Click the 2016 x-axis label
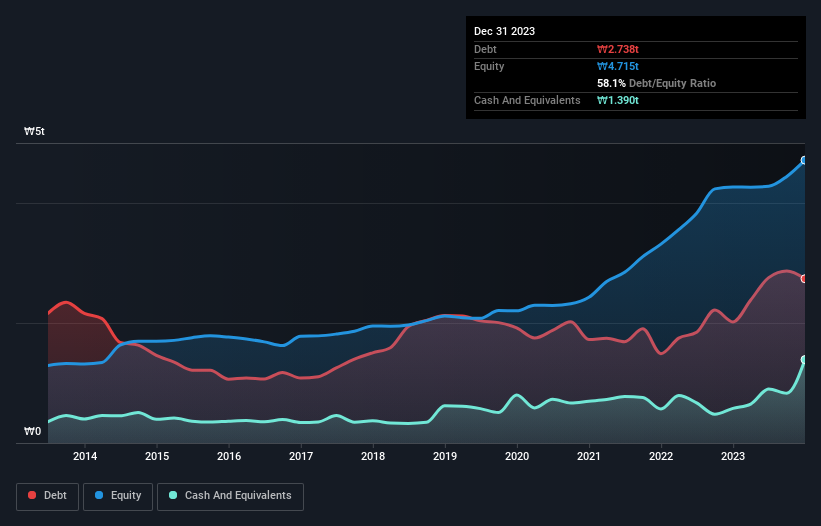Screen dimensions: 821x526 [x=229, y=456]
